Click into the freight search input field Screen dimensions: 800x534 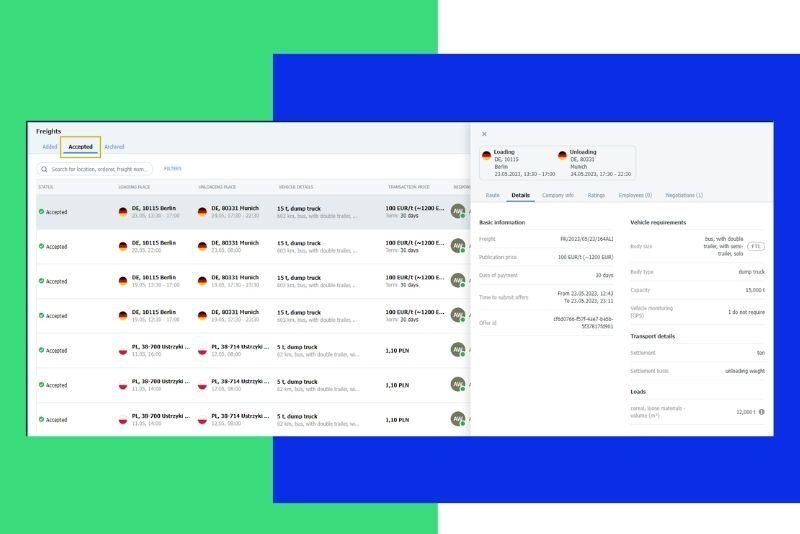[x=100, y=169]
